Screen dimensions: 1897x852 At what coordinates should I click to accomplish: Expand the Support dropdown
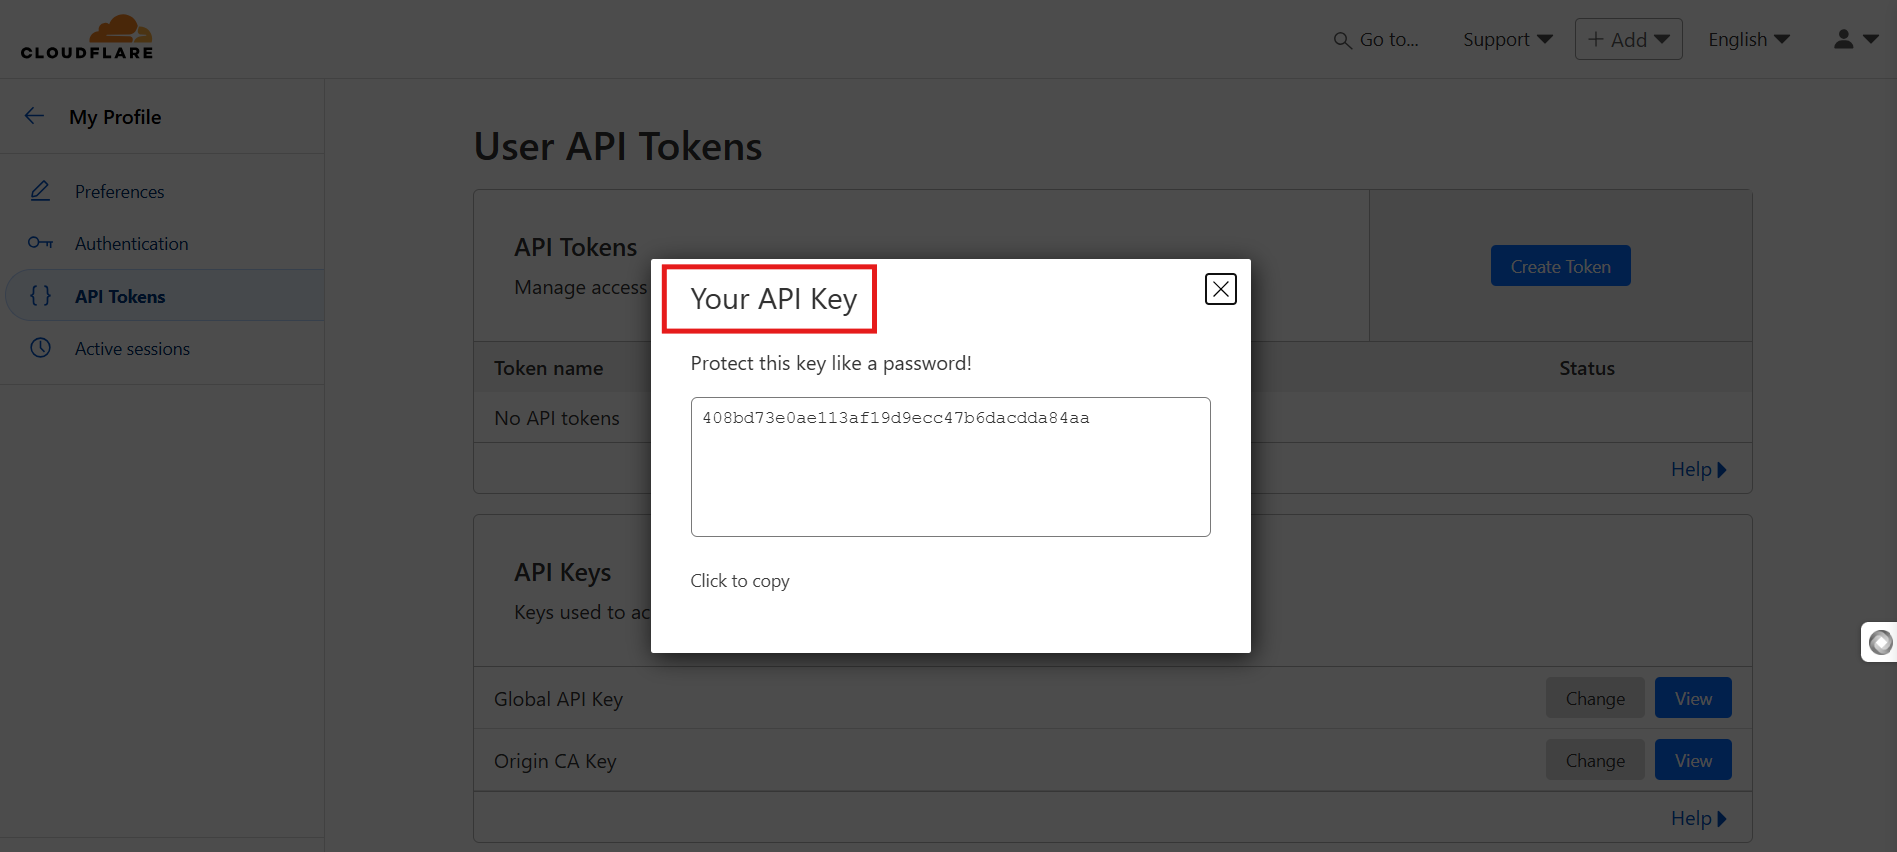coord(1507,39)
